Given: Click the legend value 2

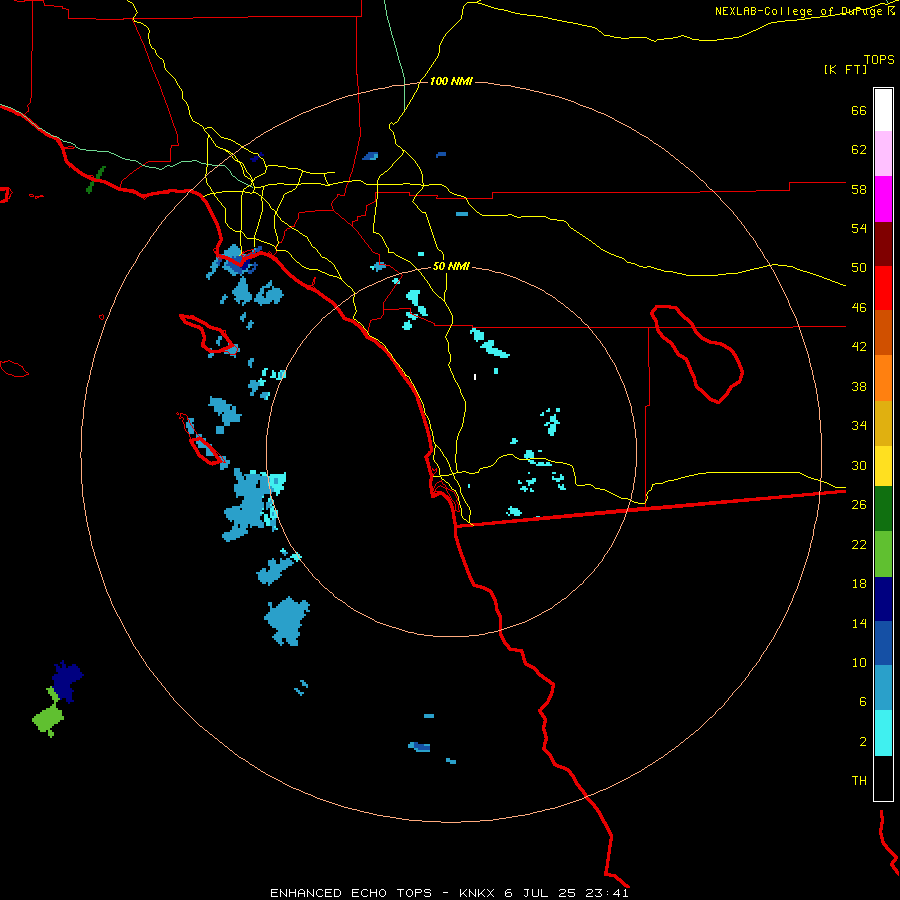Looking at the screenshot, I should pyautogui.click(x=863, y=741).
